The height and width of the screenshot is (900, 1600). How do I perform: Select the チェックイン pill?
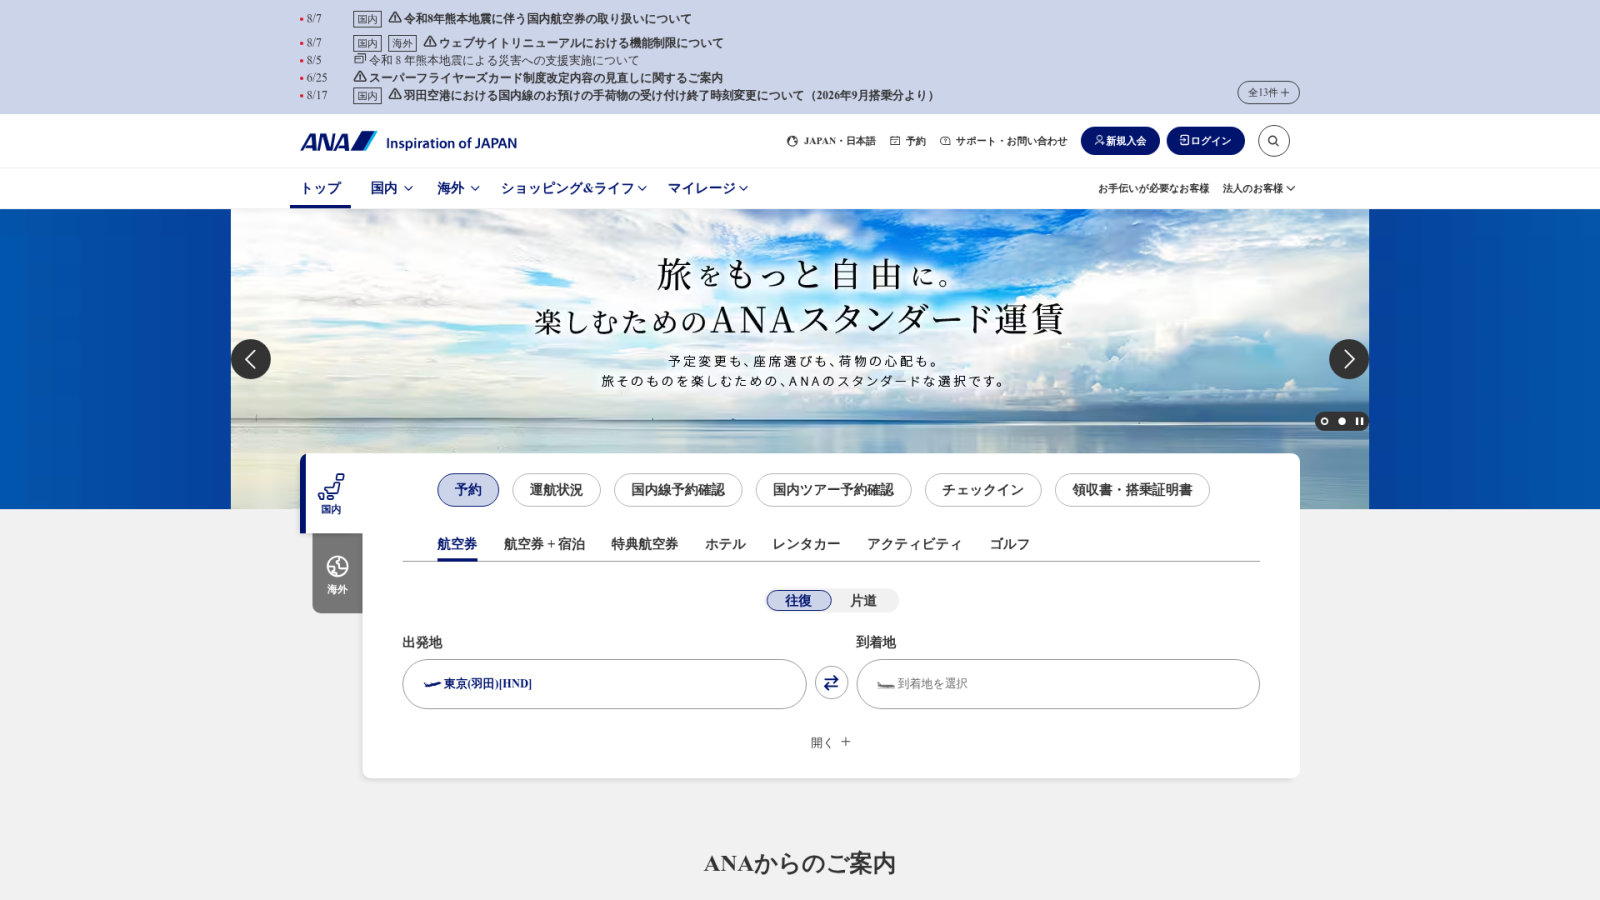(x=983, y=490)
